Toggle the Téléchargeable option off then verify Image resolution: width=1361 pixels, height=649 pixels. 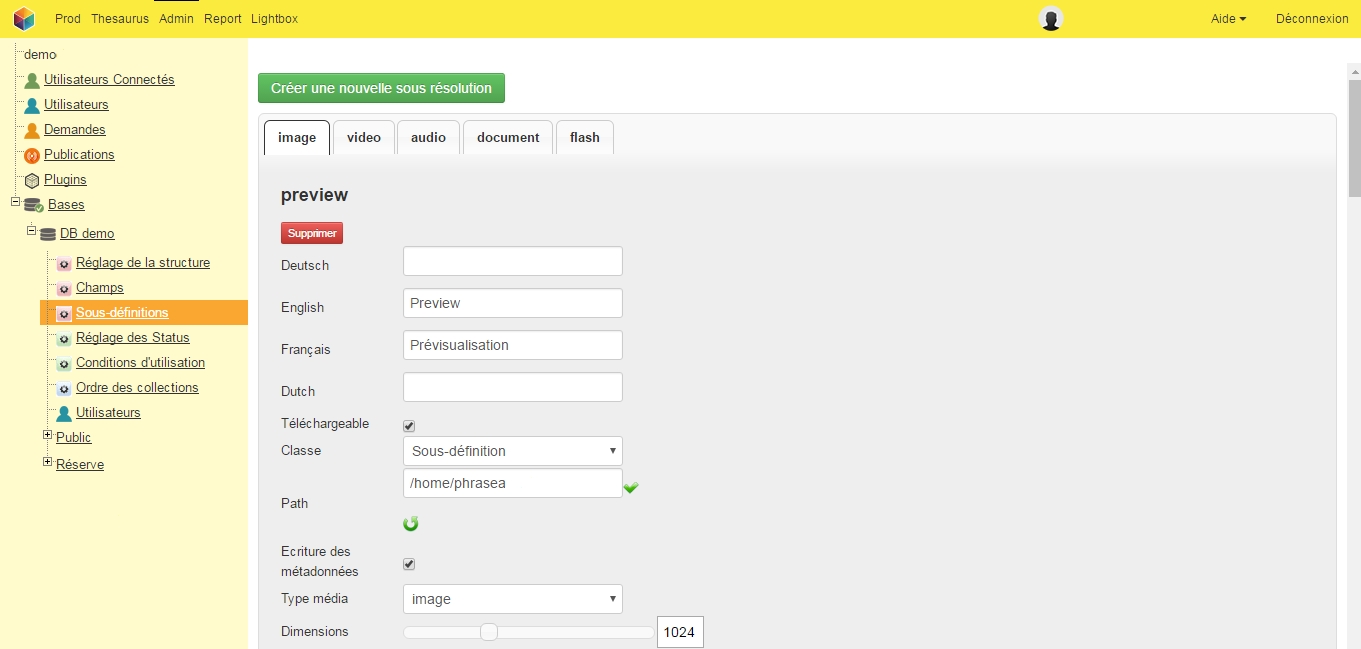(408, 425)
